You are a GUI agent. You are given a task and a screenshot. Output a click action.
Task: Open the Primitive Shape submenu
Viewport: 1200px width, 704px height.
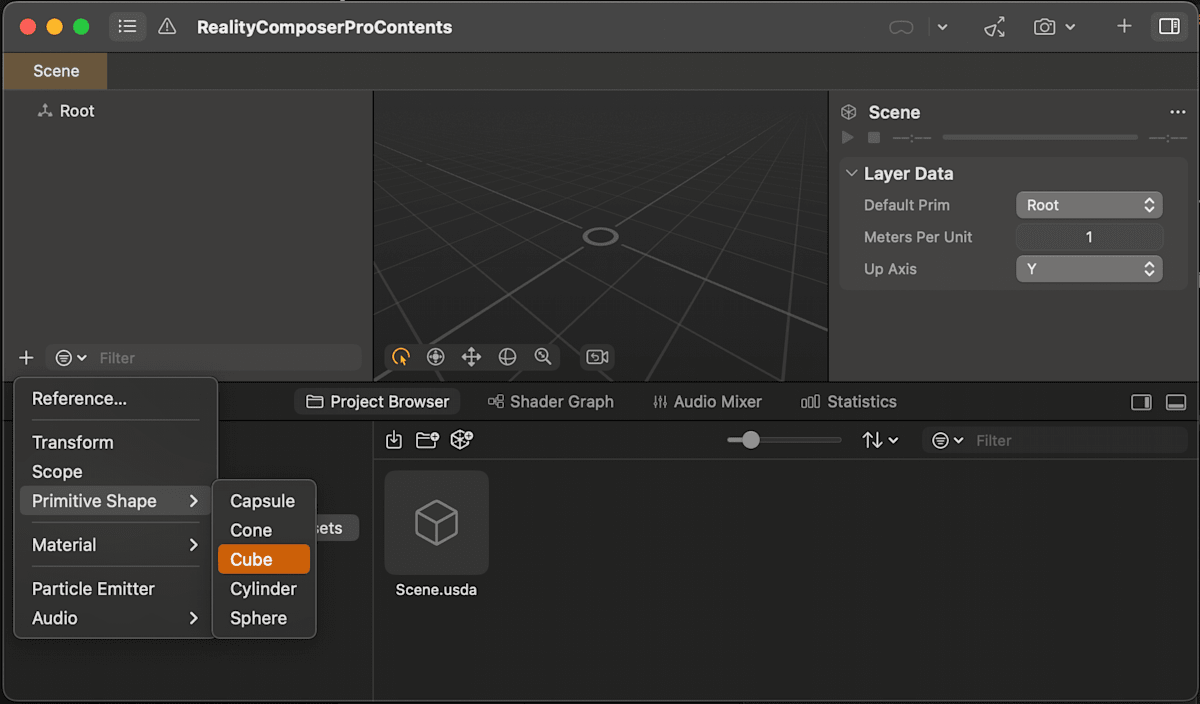tap(115, 501)
